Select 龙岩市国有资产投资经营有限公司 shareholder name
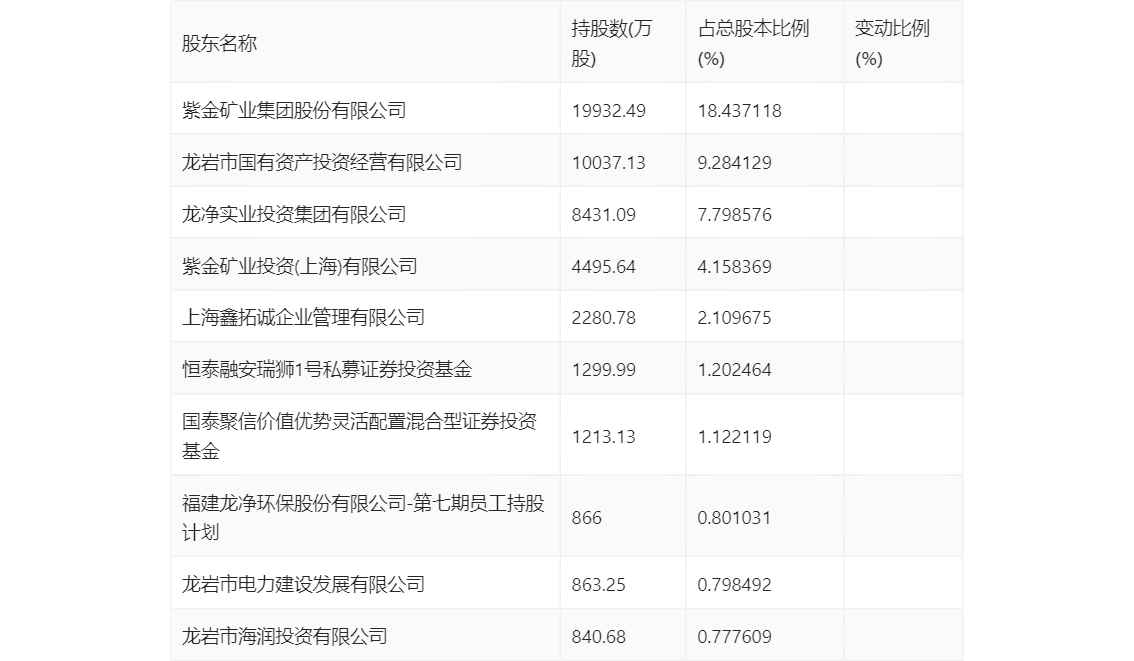This screenshot has height=661, width=1134. click(322, 163)
